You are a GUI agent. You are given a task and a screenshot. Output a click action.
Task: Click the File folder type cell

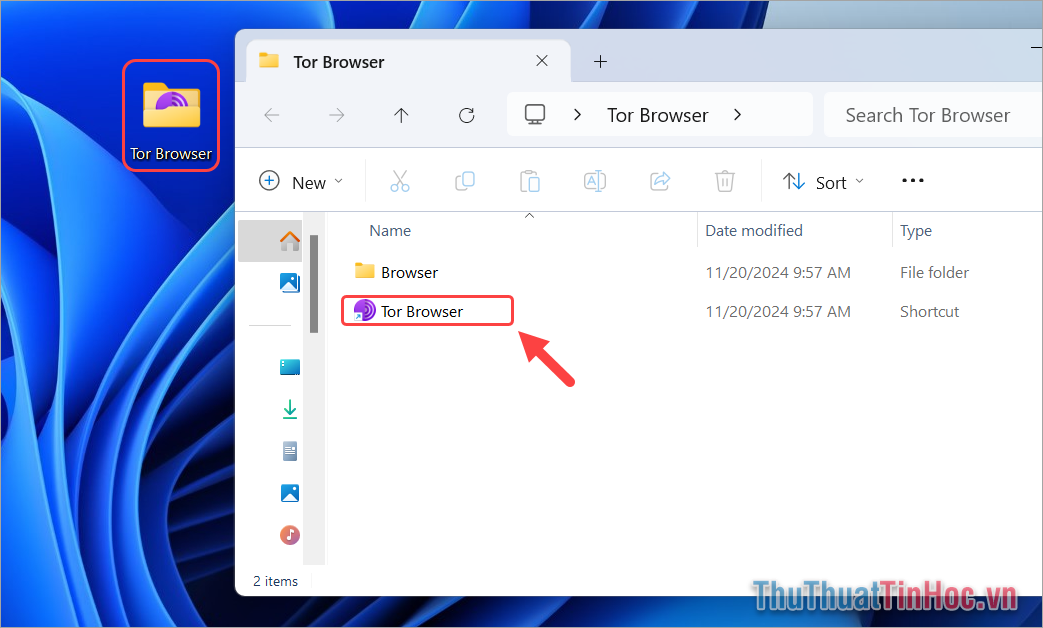(x=934, y=273)
